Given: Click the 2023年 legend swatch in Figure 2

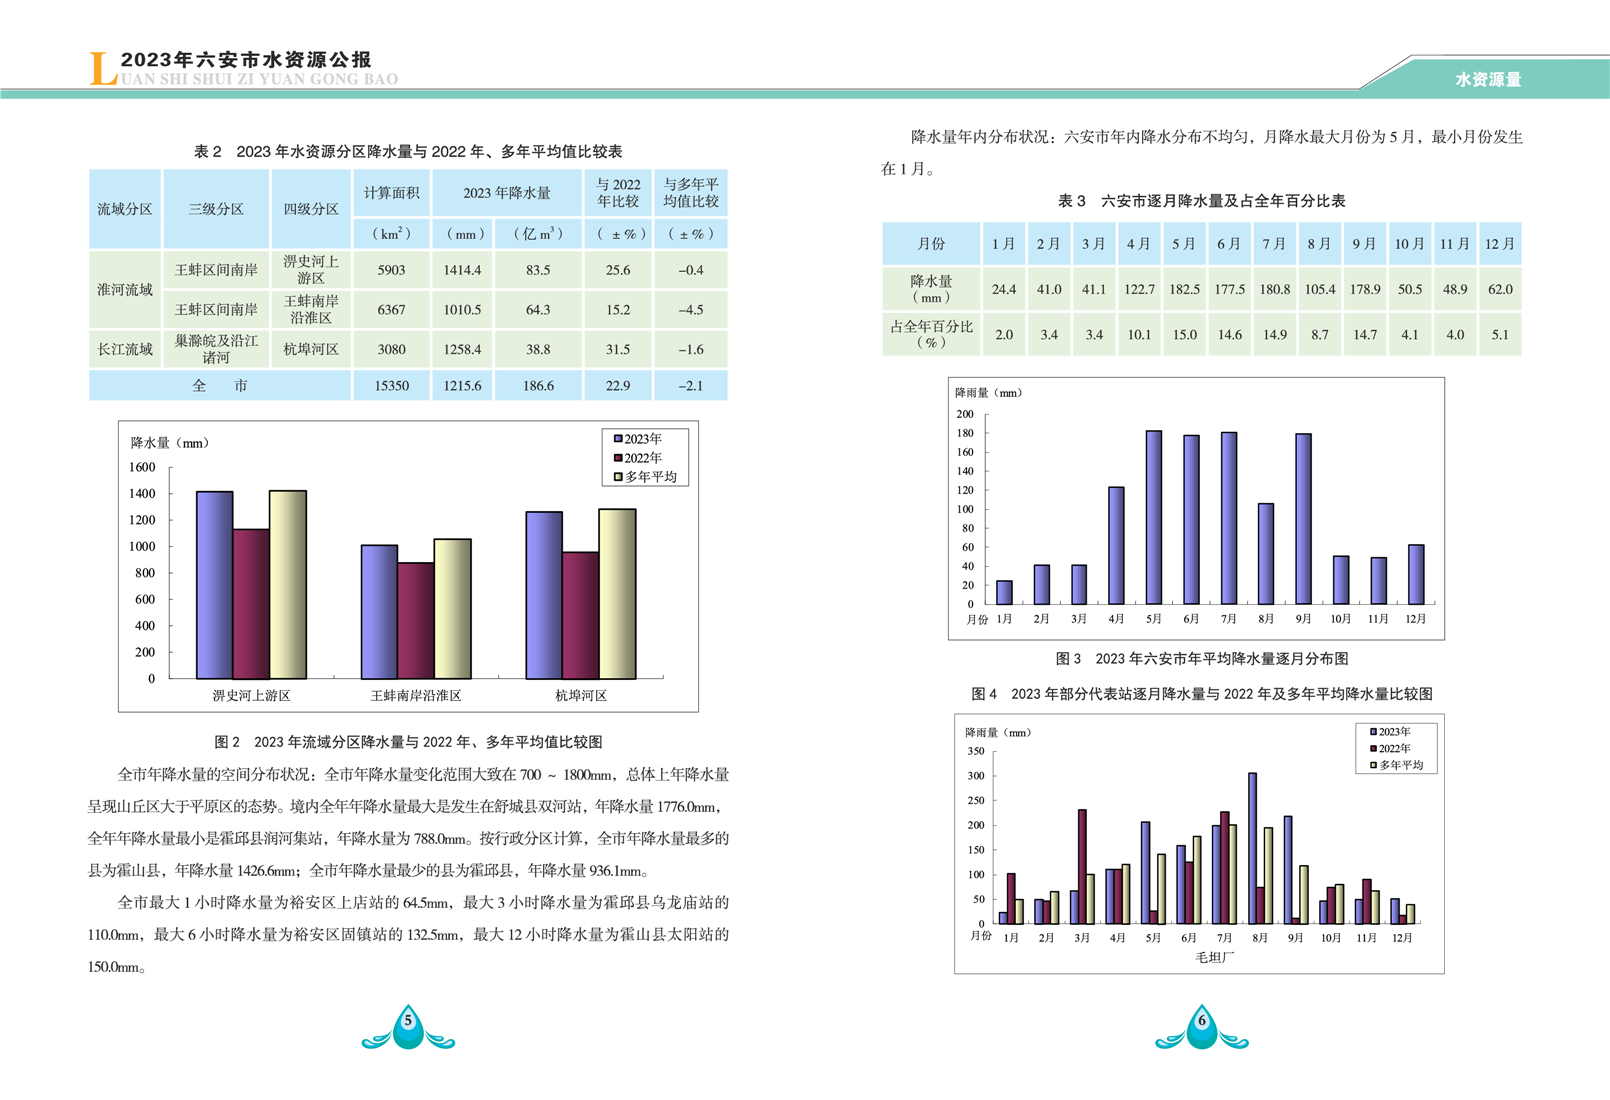Looking at the screenshot, I should pos(619,439).
